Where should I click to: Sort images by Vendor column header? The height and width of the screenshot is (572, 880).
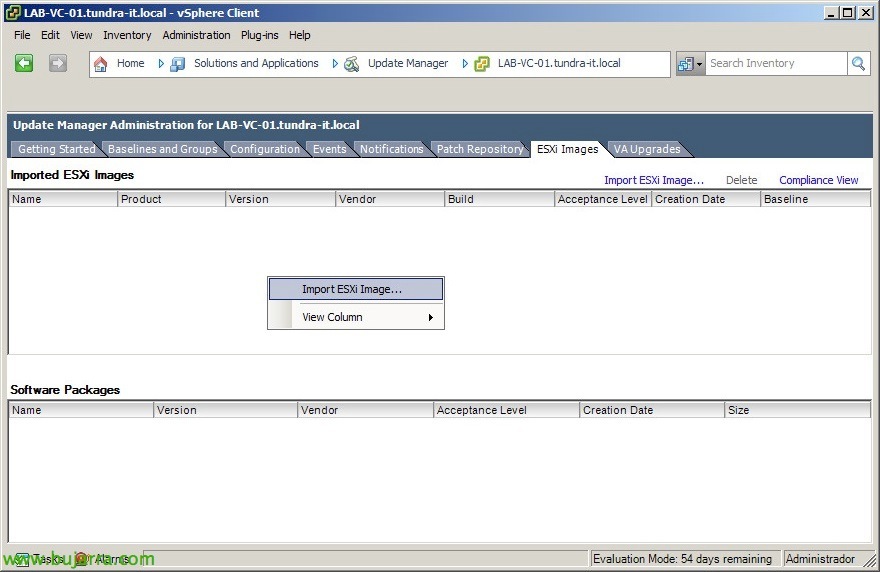[x=390, y=199]
